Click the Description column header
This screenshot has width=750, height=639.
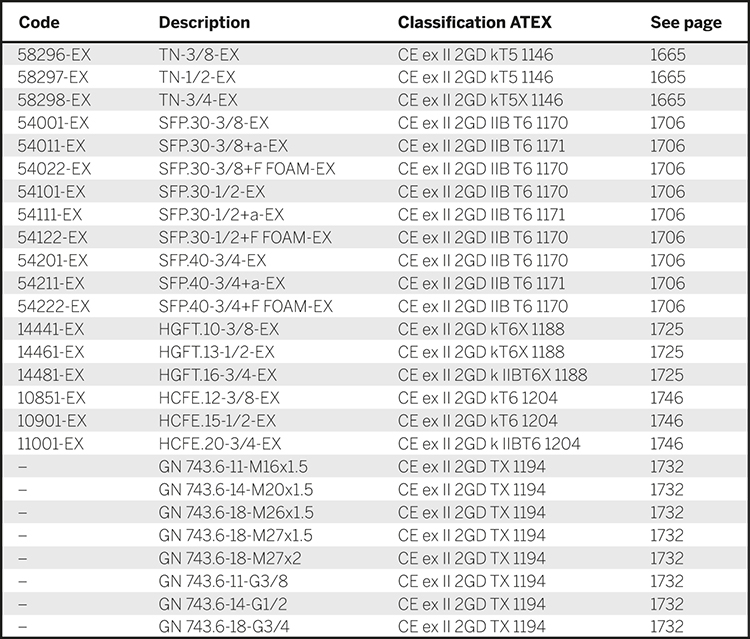[204, 22]
